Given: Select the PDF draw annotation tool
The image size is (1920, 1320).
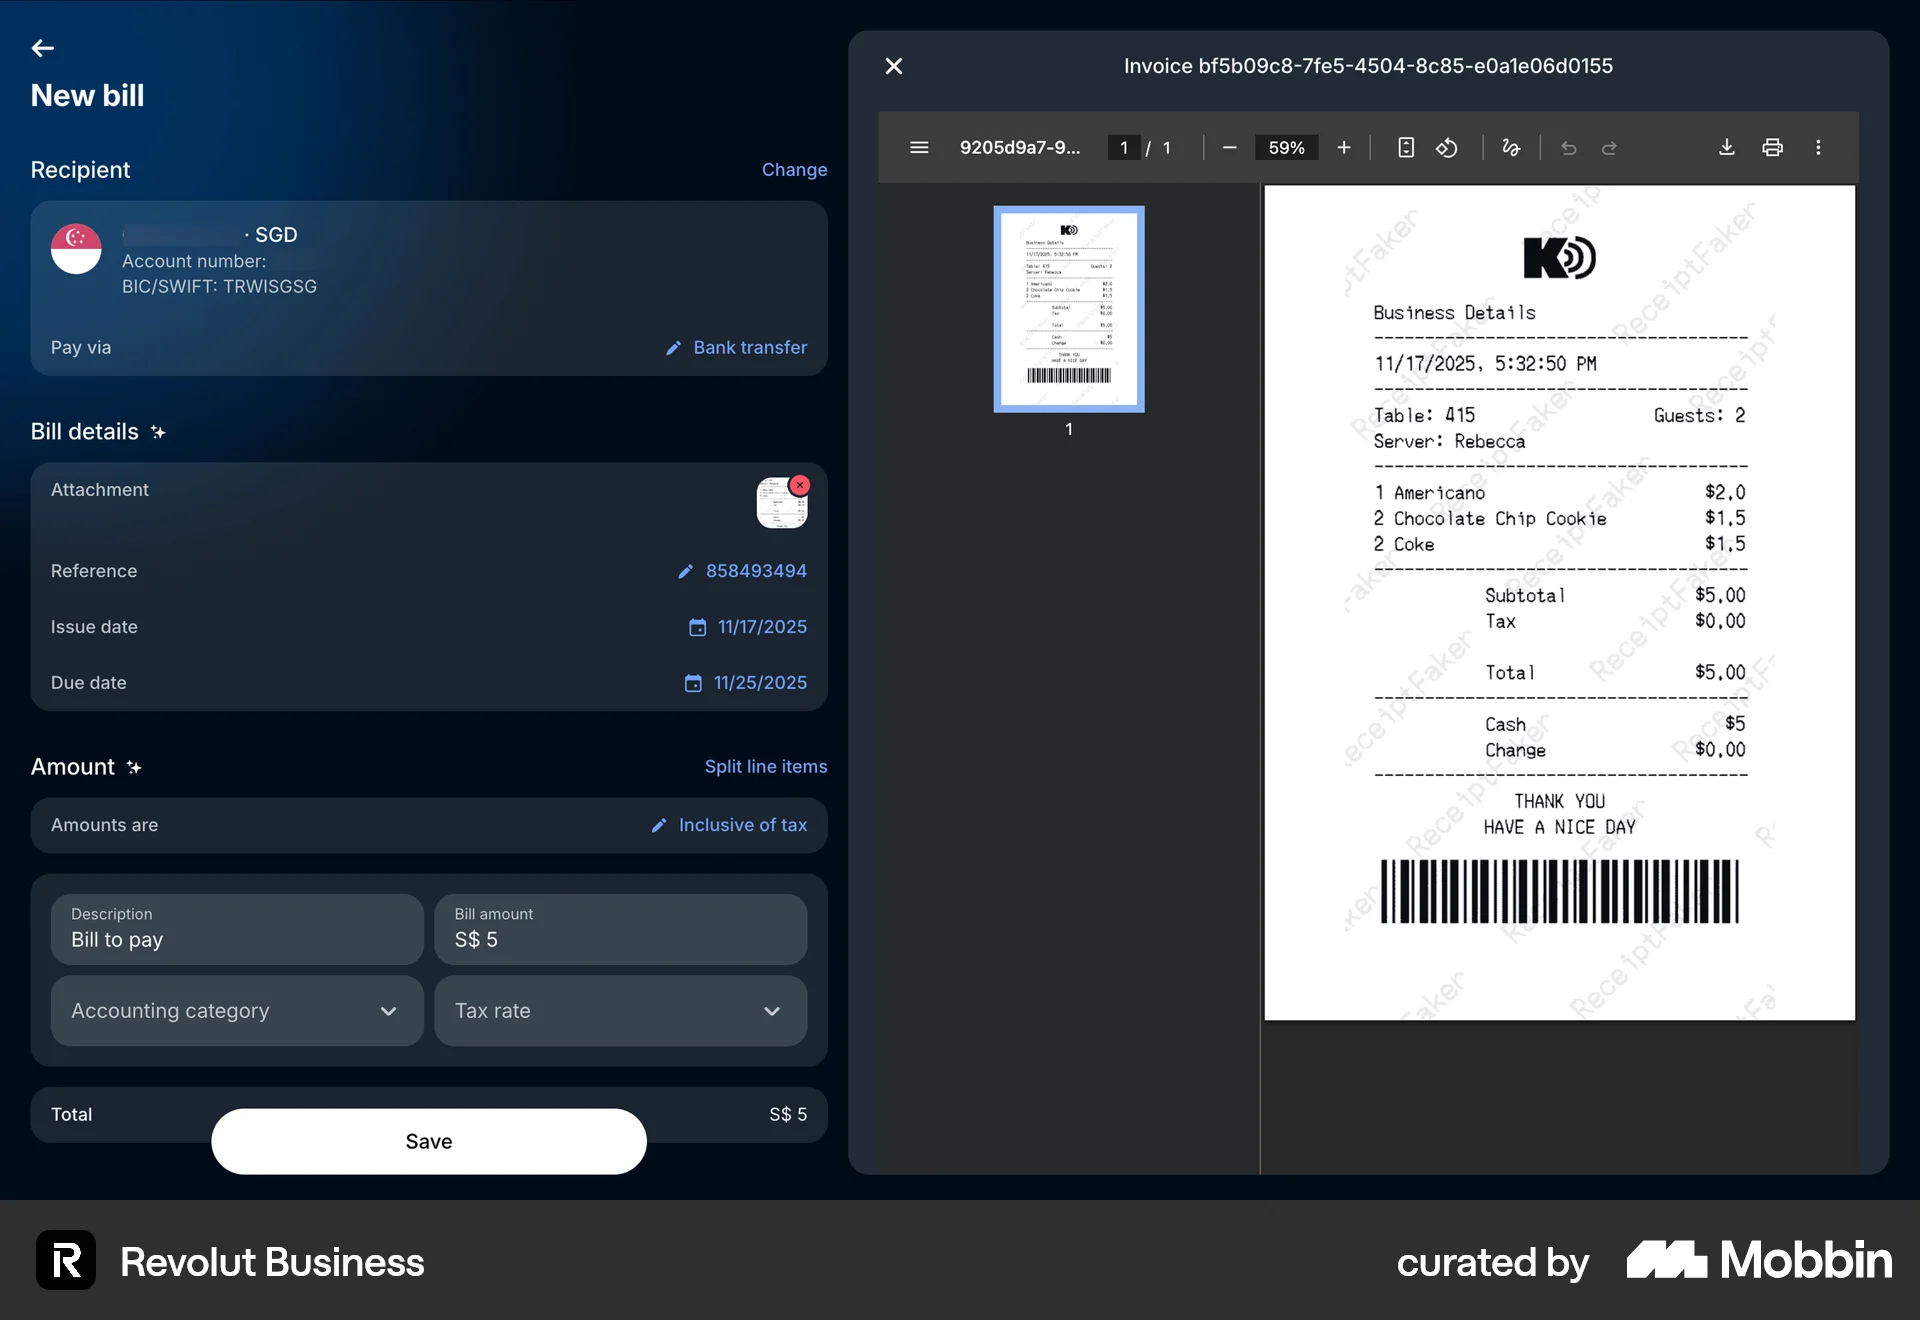Looking at the screenshot, I should pyautogui.click(x=1511, y=148).
